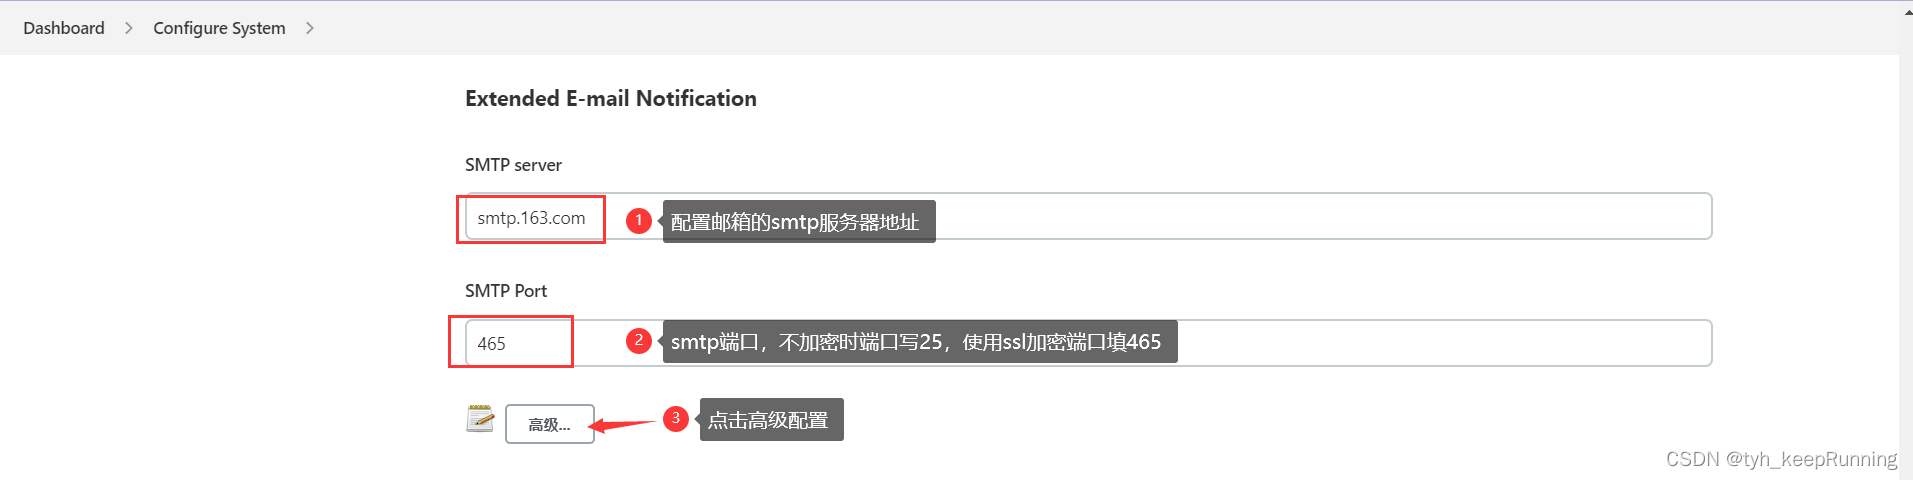This screenshot has height=480, width=1913.
Task: Click the red arrow pointing to 高级
Action: point(622,425)
